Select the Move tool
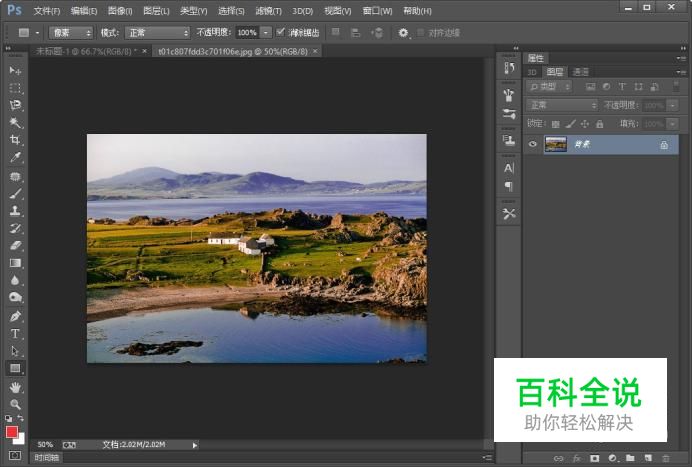 click(15, 71)
